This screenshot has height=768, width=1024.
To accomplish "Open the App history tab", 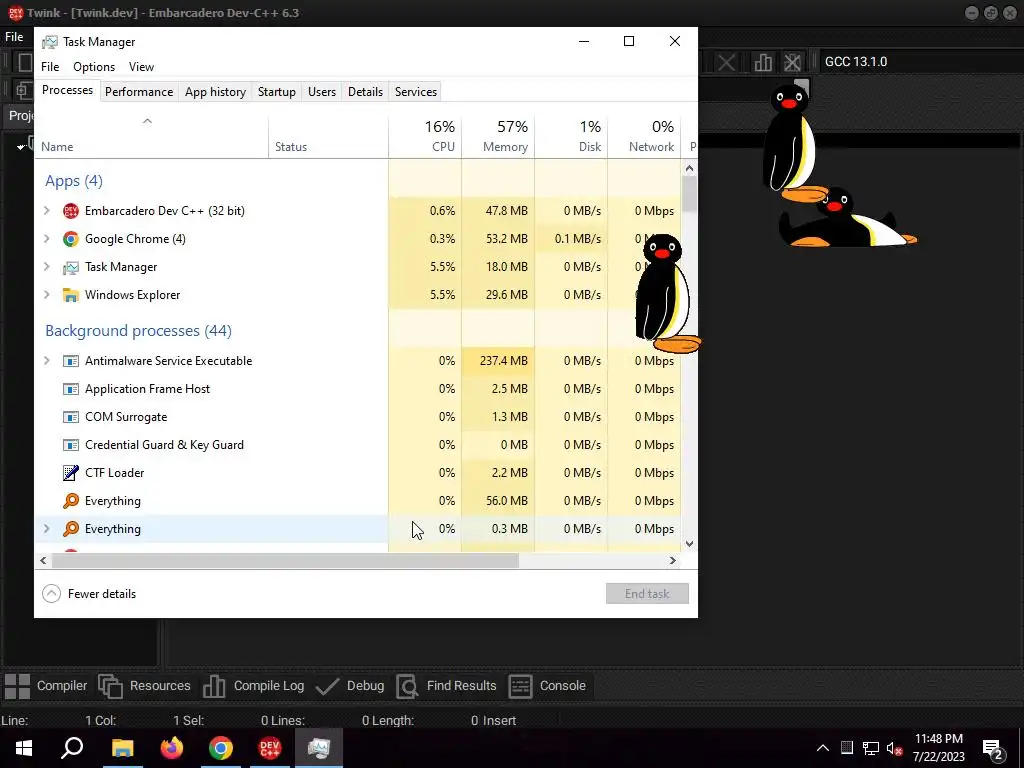I will click(216, 92).
